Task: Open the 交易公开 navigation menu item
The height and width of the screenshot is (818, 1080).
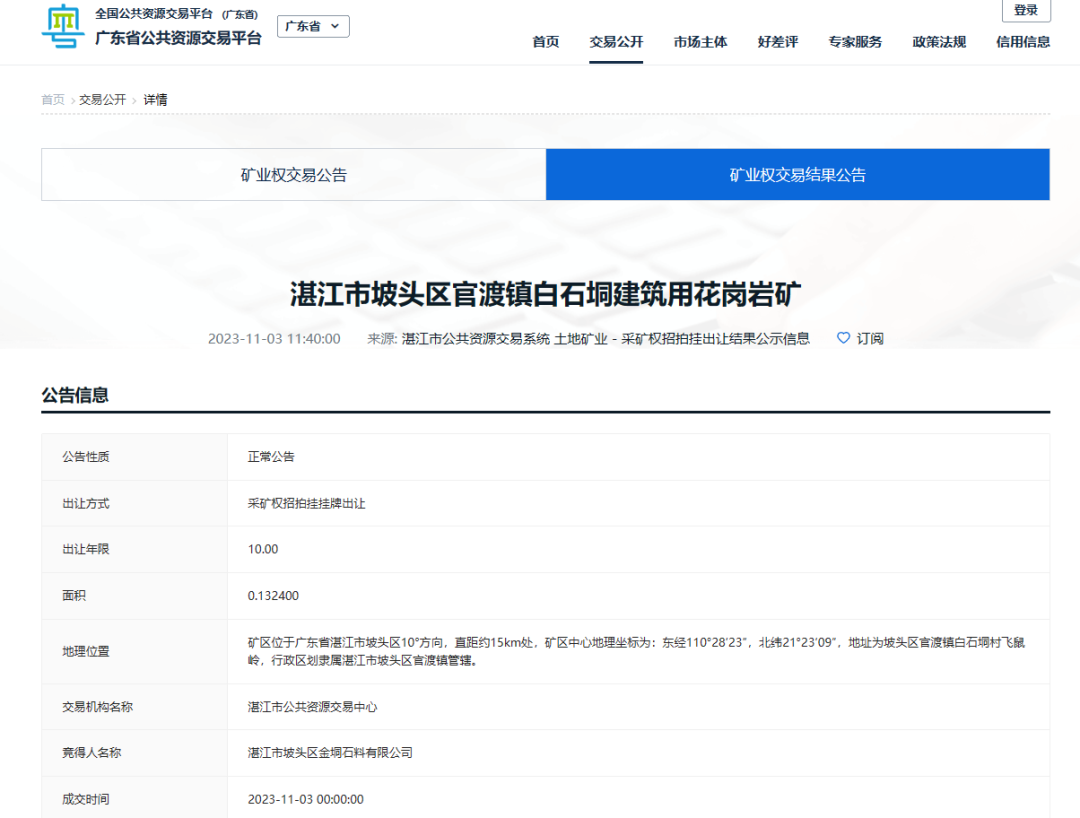Action: pos(616,42)
